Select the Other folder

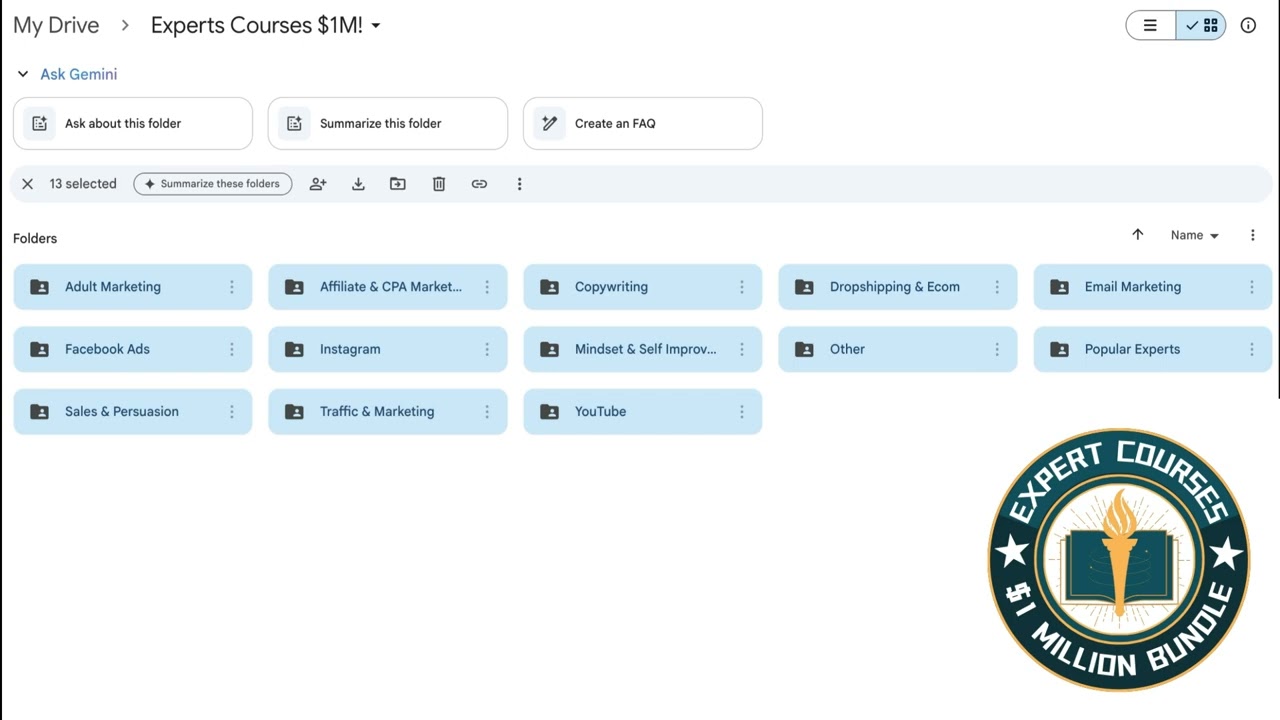point(898,349)
